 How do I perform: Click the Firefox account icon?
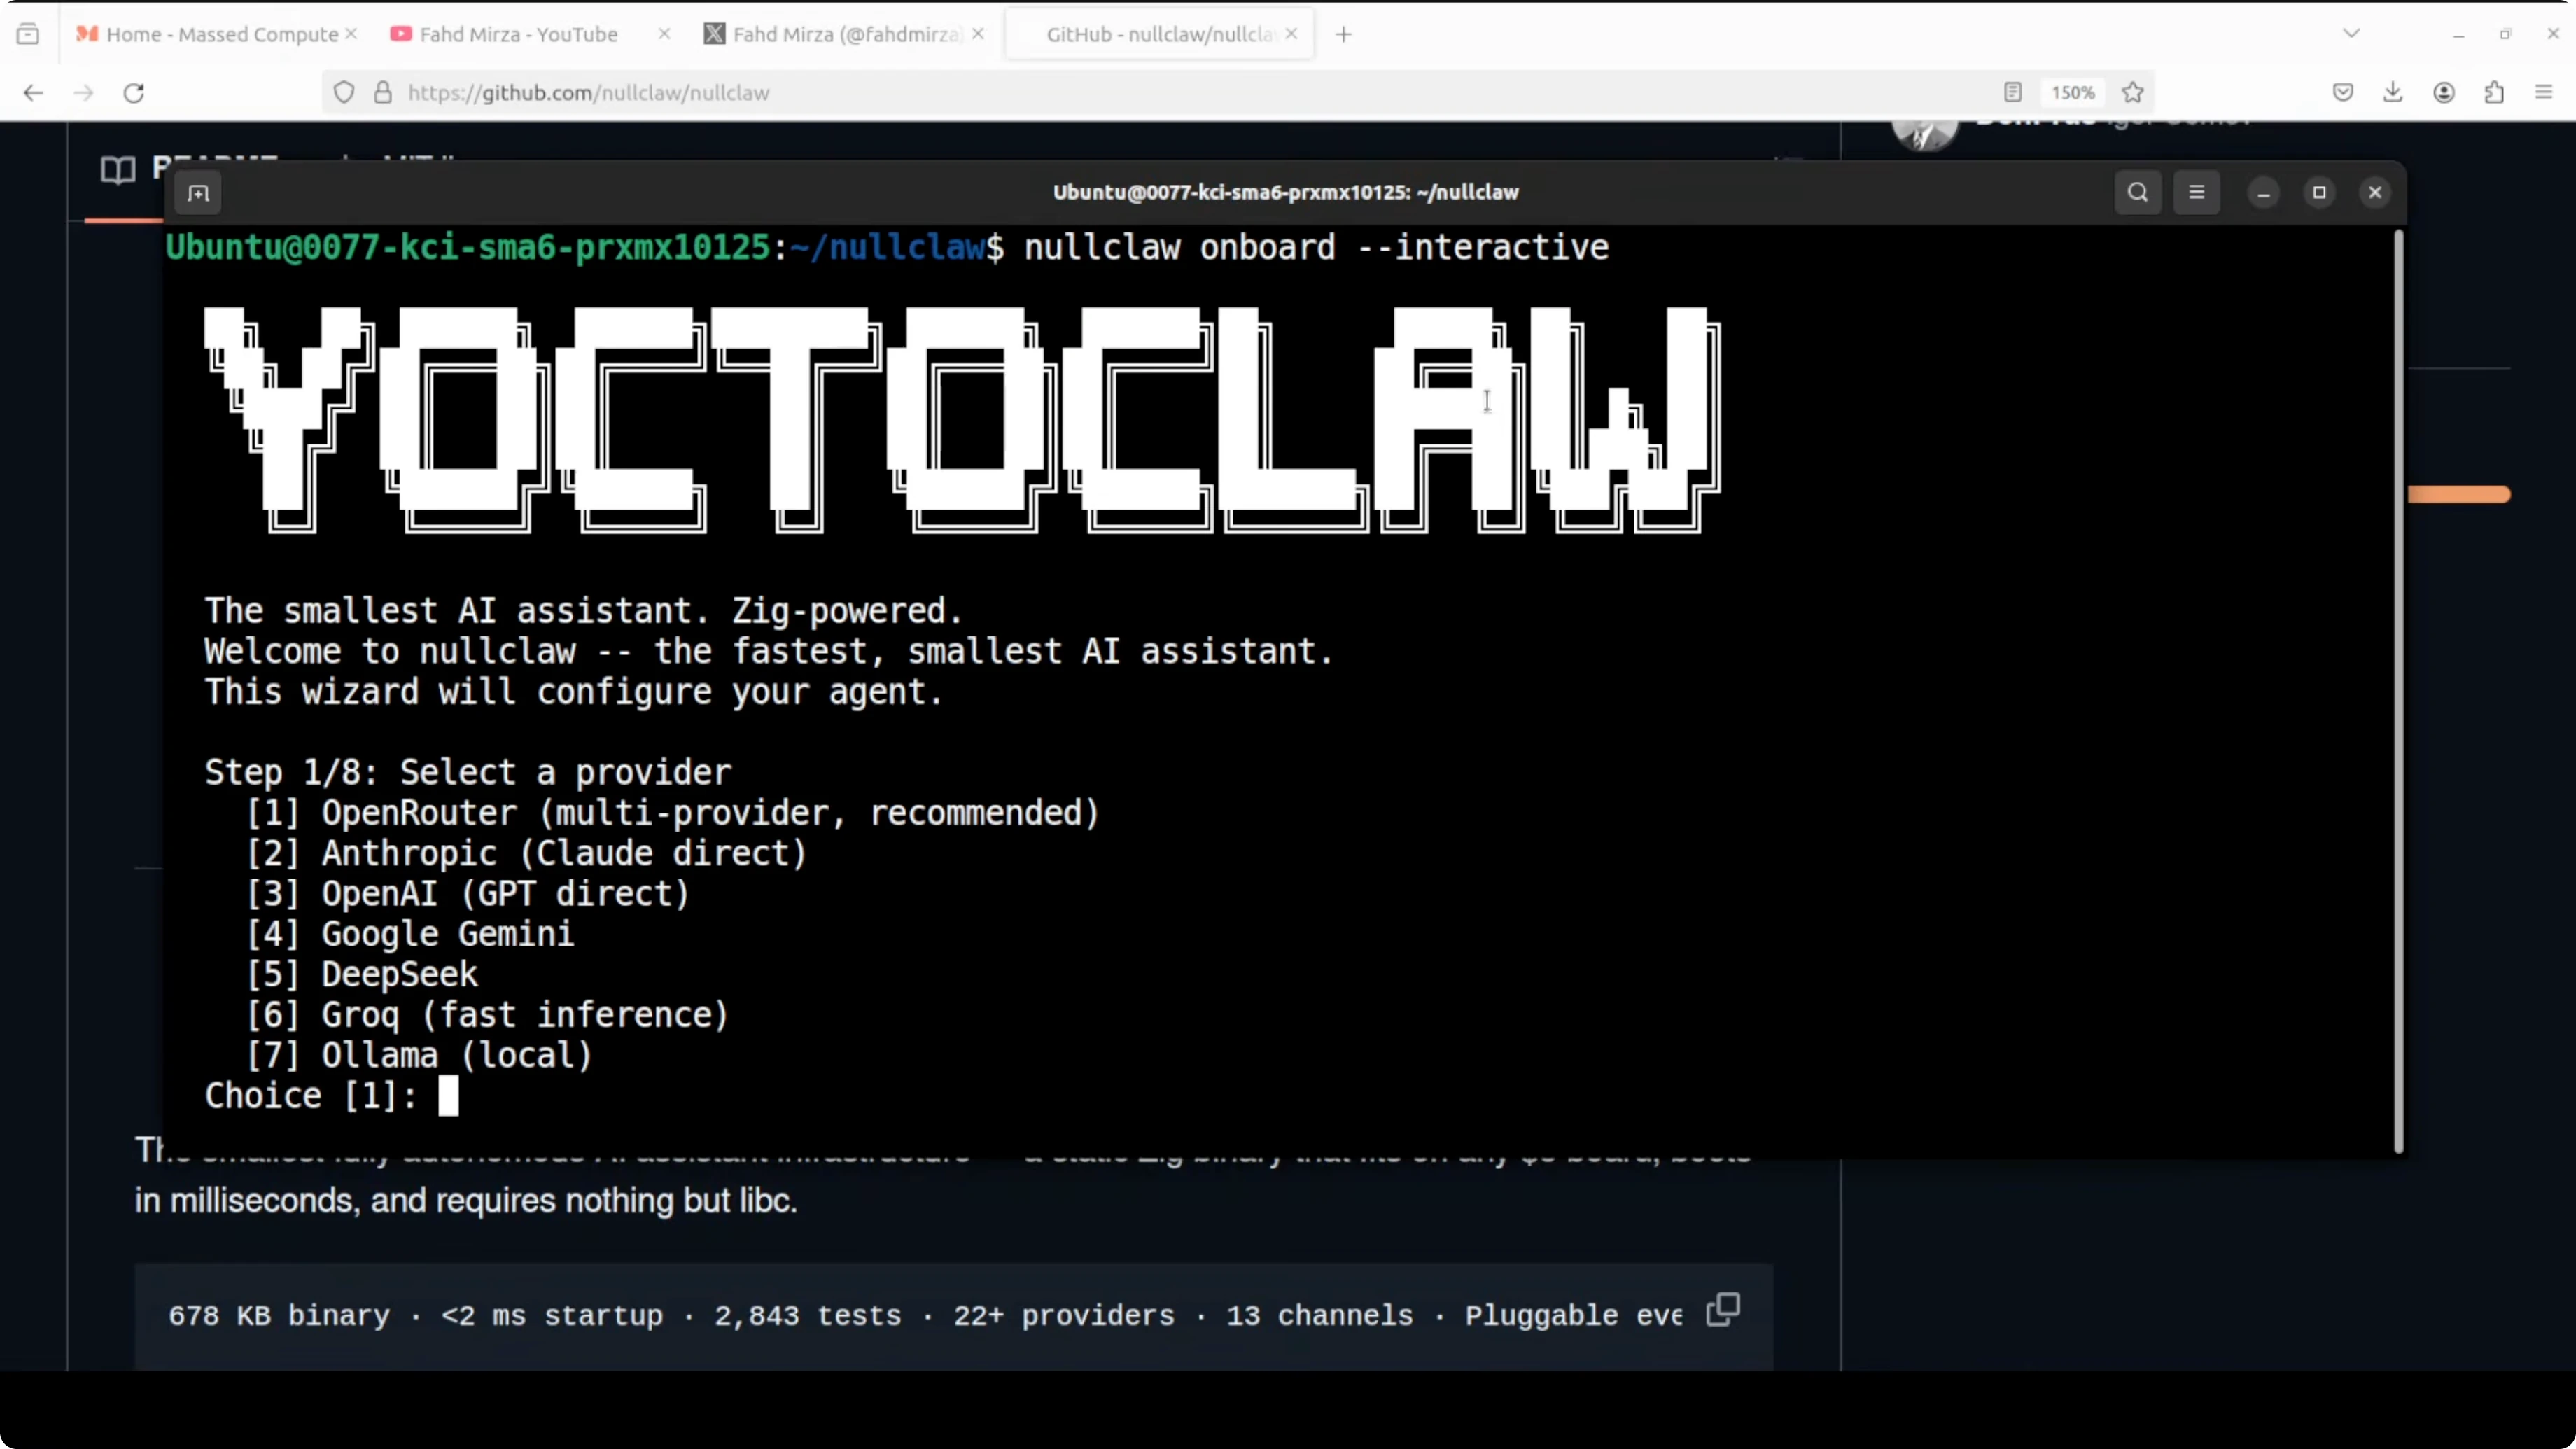[2444, 93]
